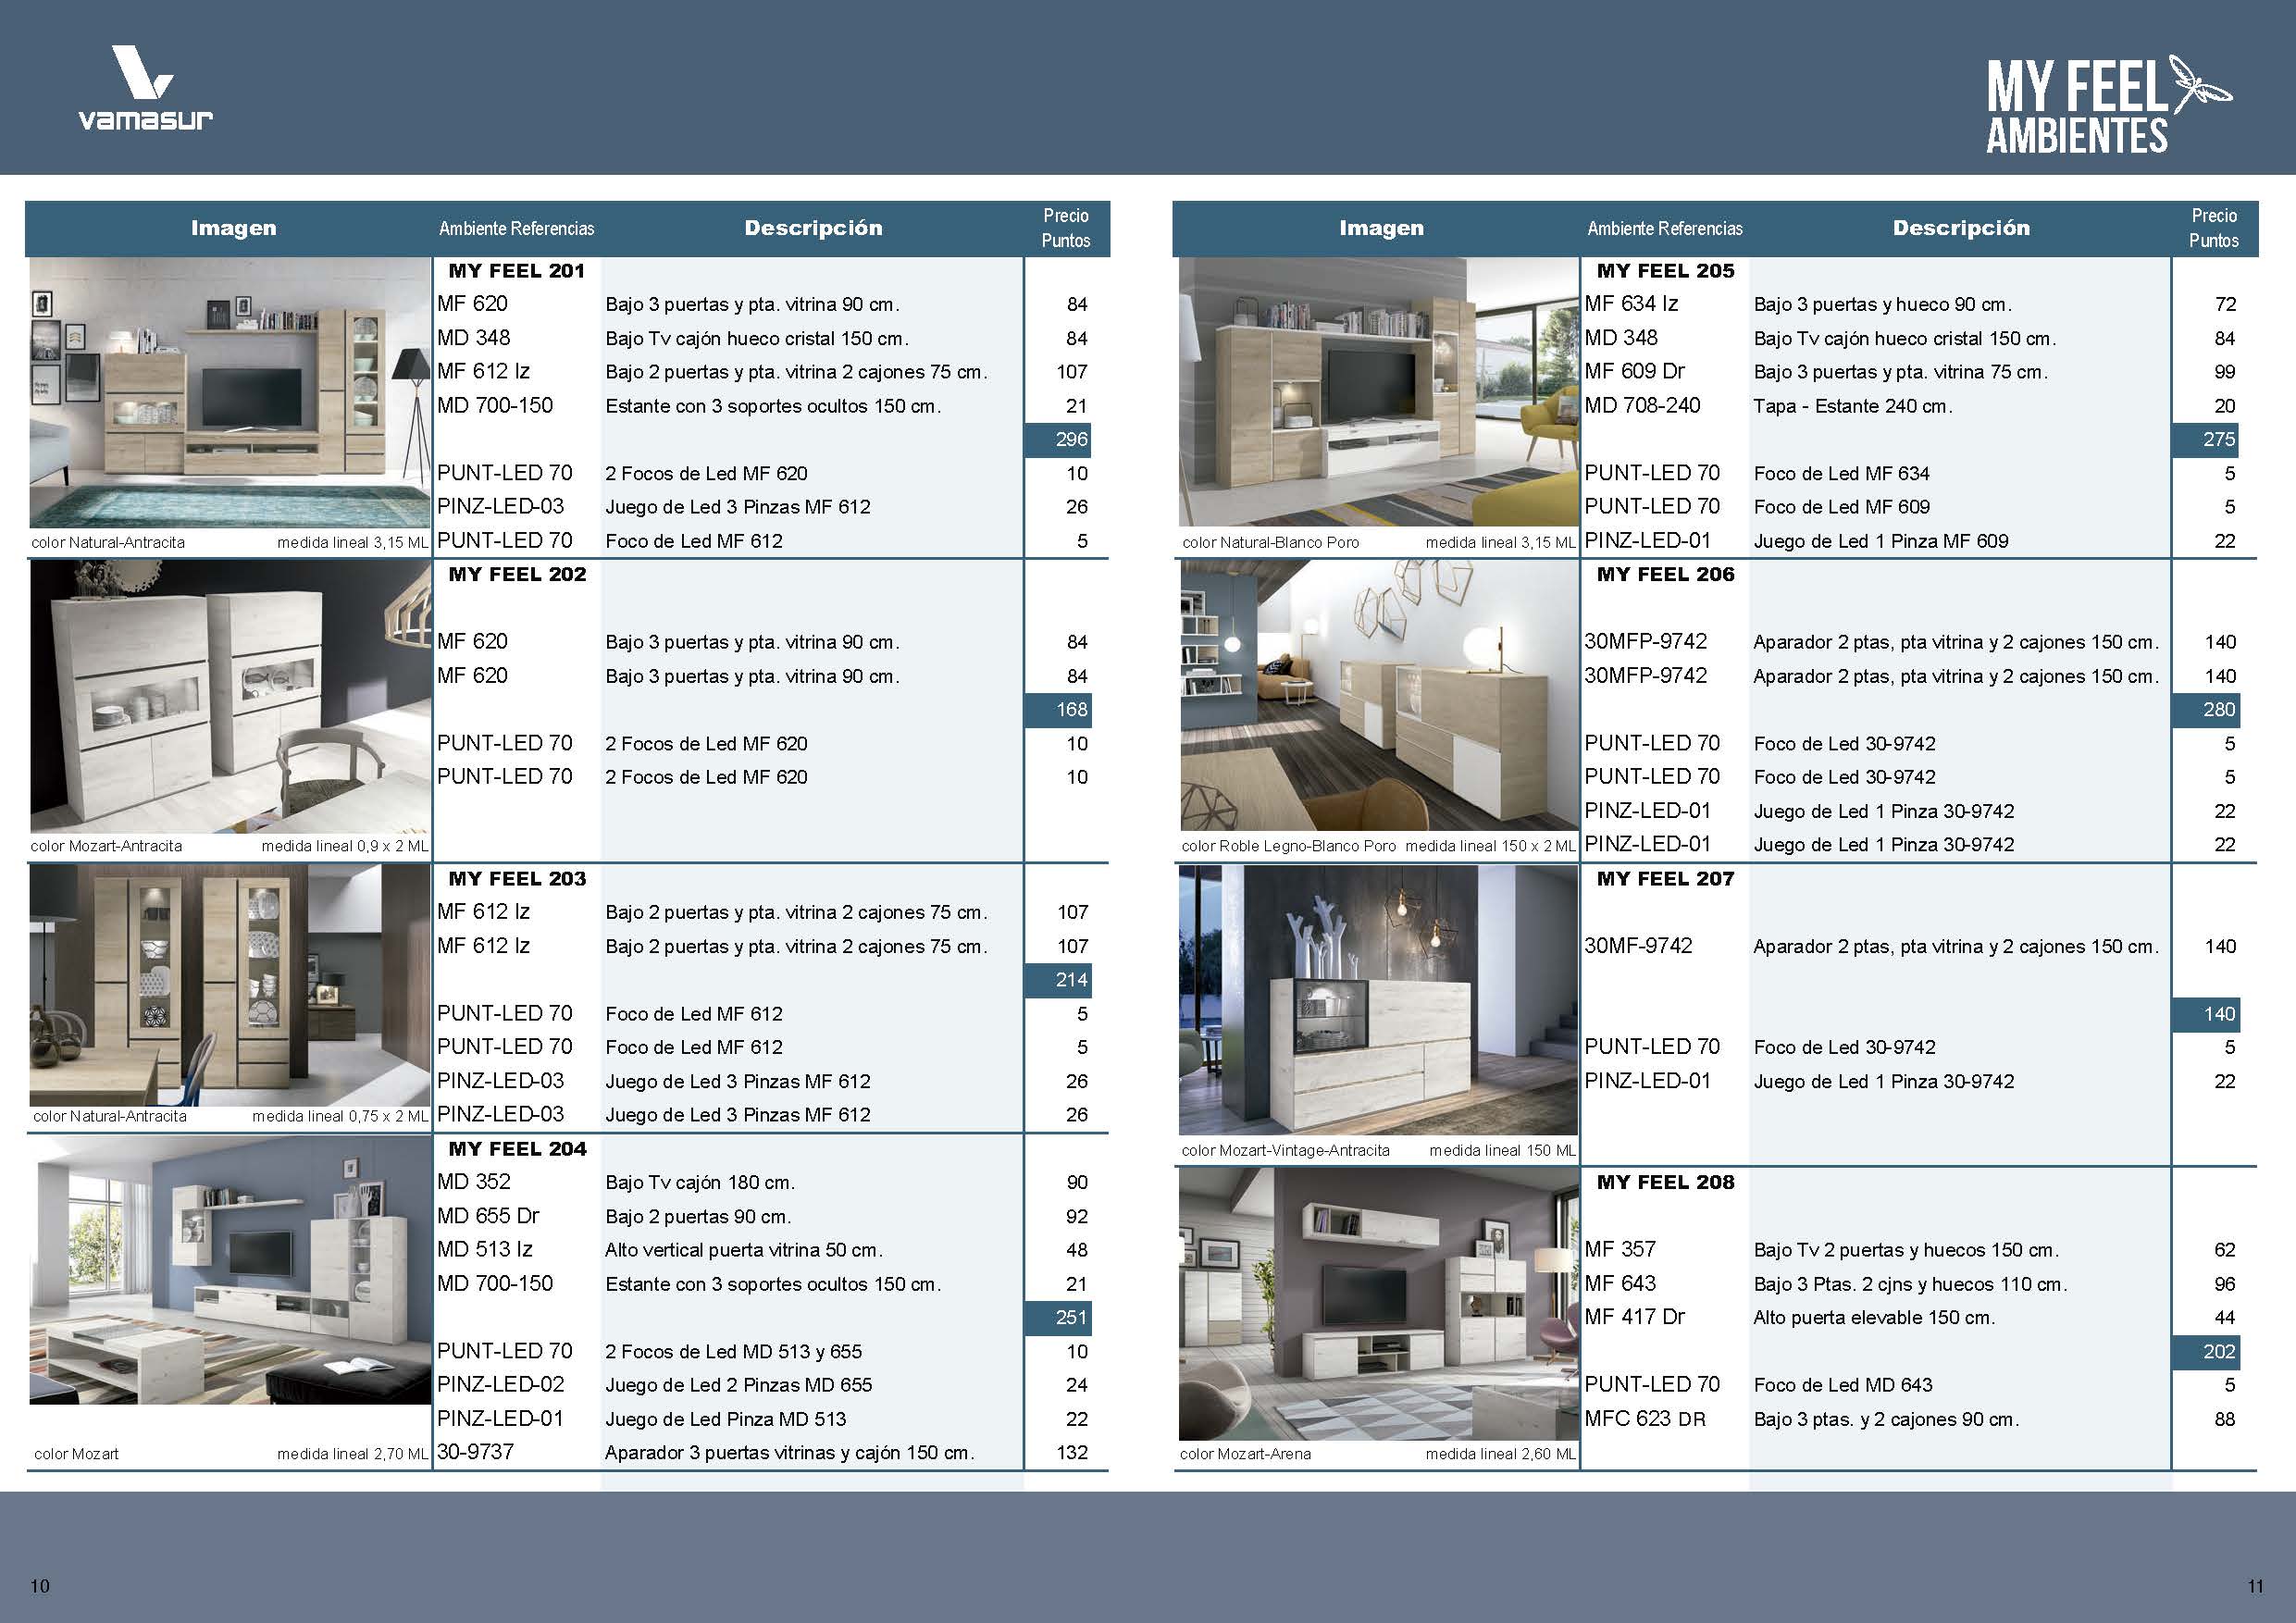Click total 280 in MY FEEL 206
Image resolution: width=2296 pixels, height=1623 pixels.
tap(2206, 710)
